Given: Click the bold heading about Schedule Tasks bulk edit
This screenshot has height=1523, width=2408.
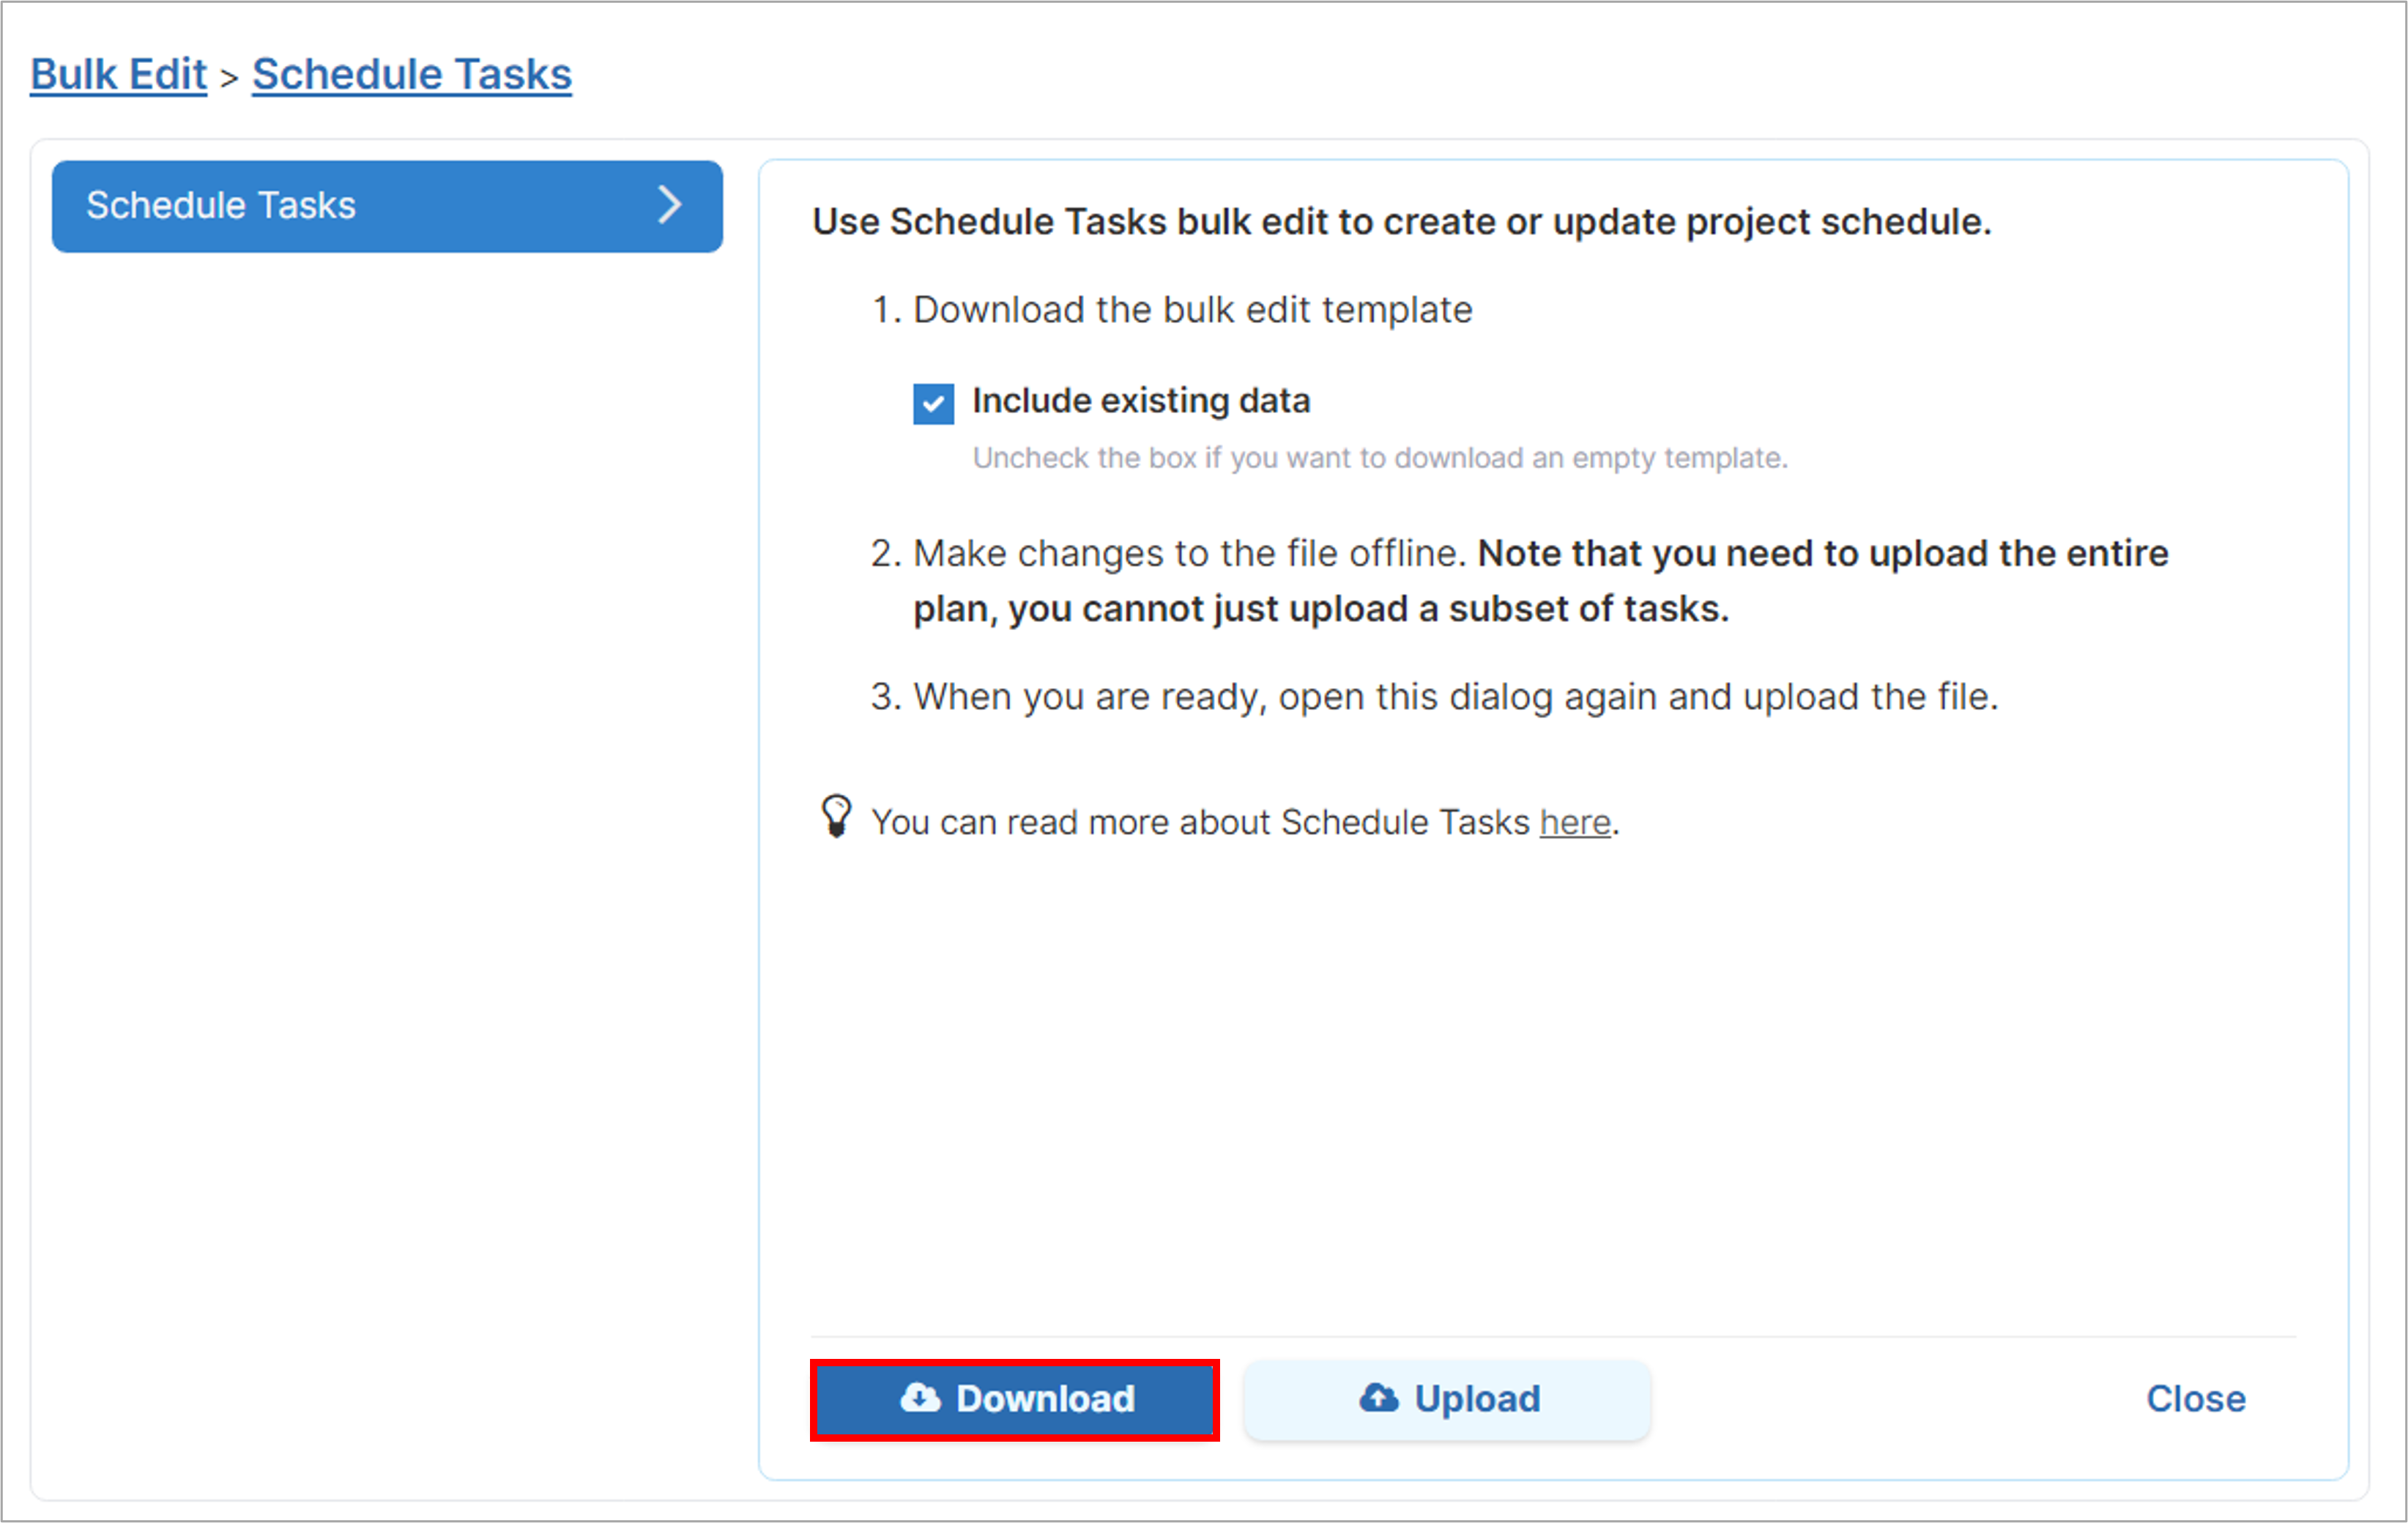Looking at the screenshot, I should (x=1402, y=222).
